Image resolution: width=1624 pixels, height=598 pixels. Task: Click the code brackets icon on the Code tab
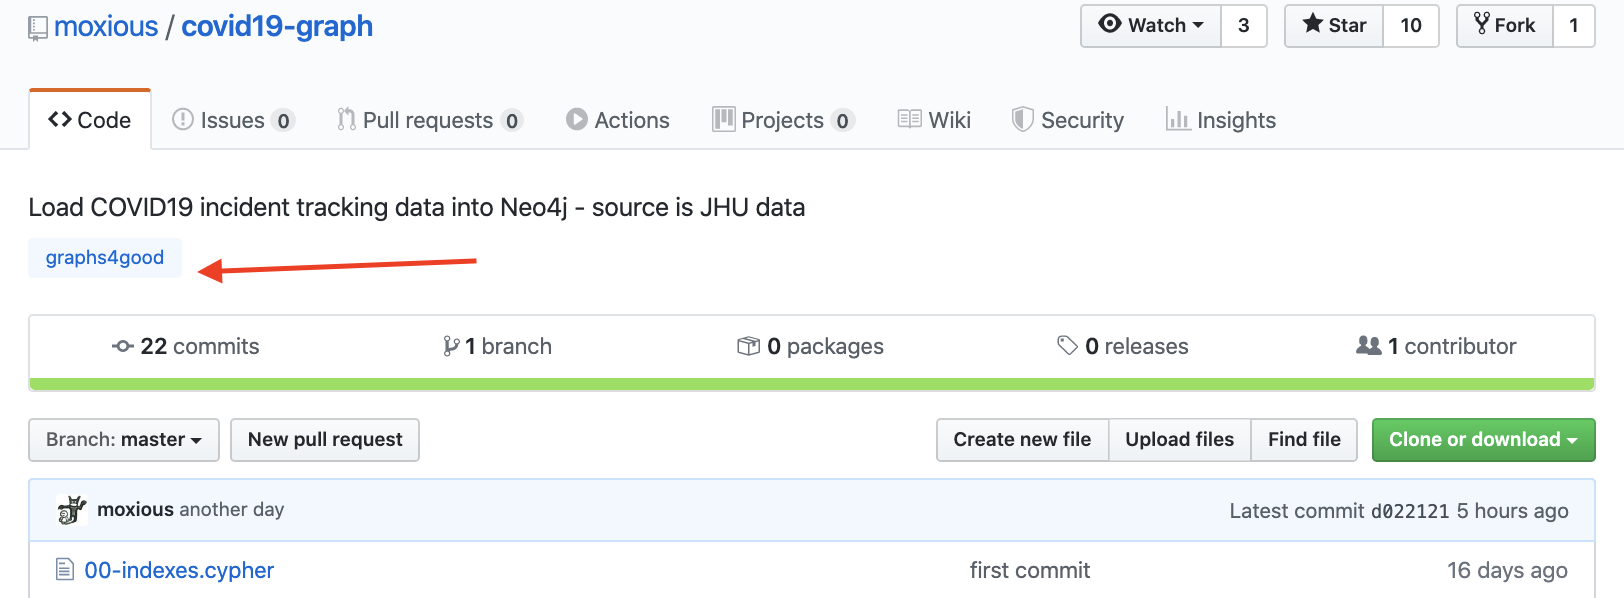point(60,120)
